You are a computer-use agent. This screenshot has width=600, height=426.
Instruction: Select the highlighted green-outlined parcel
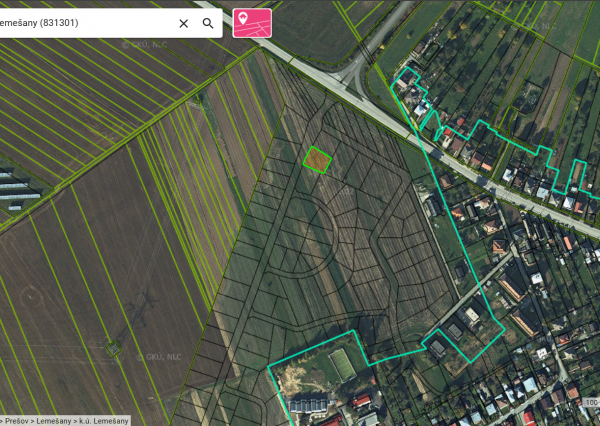point(317,160)
